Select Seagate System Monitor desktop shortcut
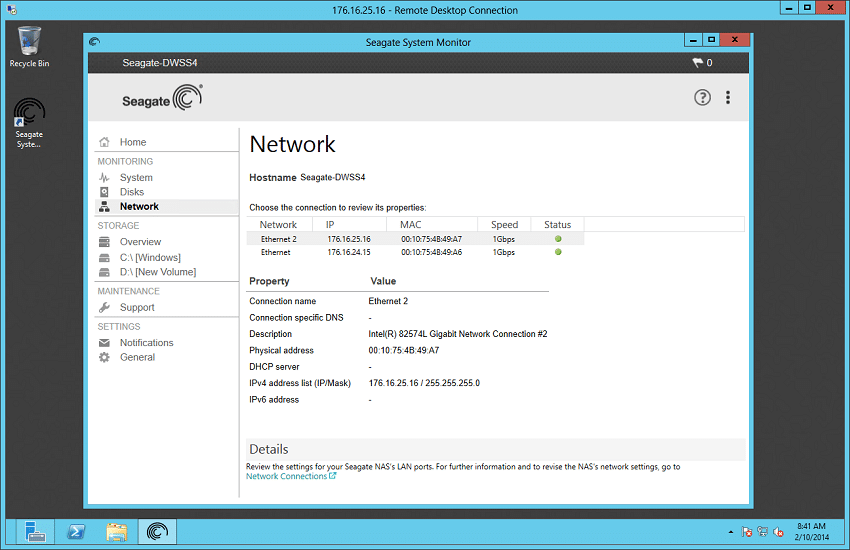Screen dimensions: 850x550 [x=29, y=123]
